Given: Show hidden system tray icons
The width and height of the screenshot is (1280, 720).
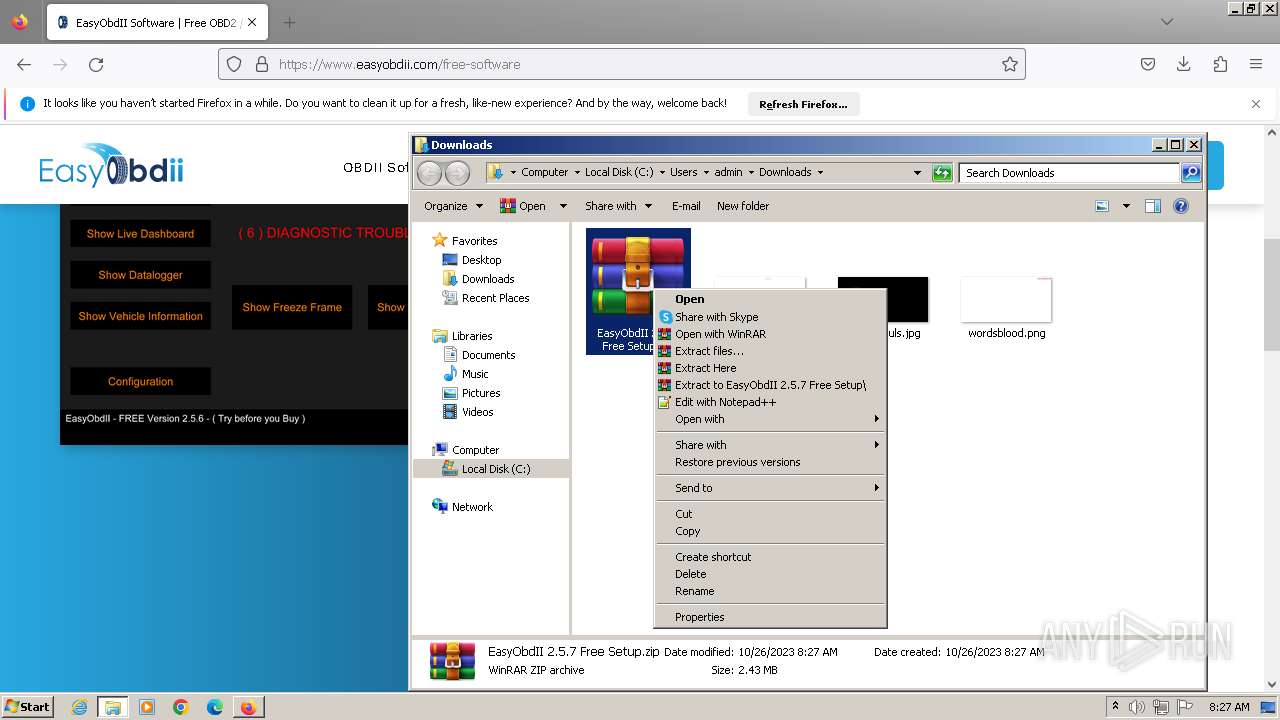Looking at the screenshot, I should [x=1116, y=707].
